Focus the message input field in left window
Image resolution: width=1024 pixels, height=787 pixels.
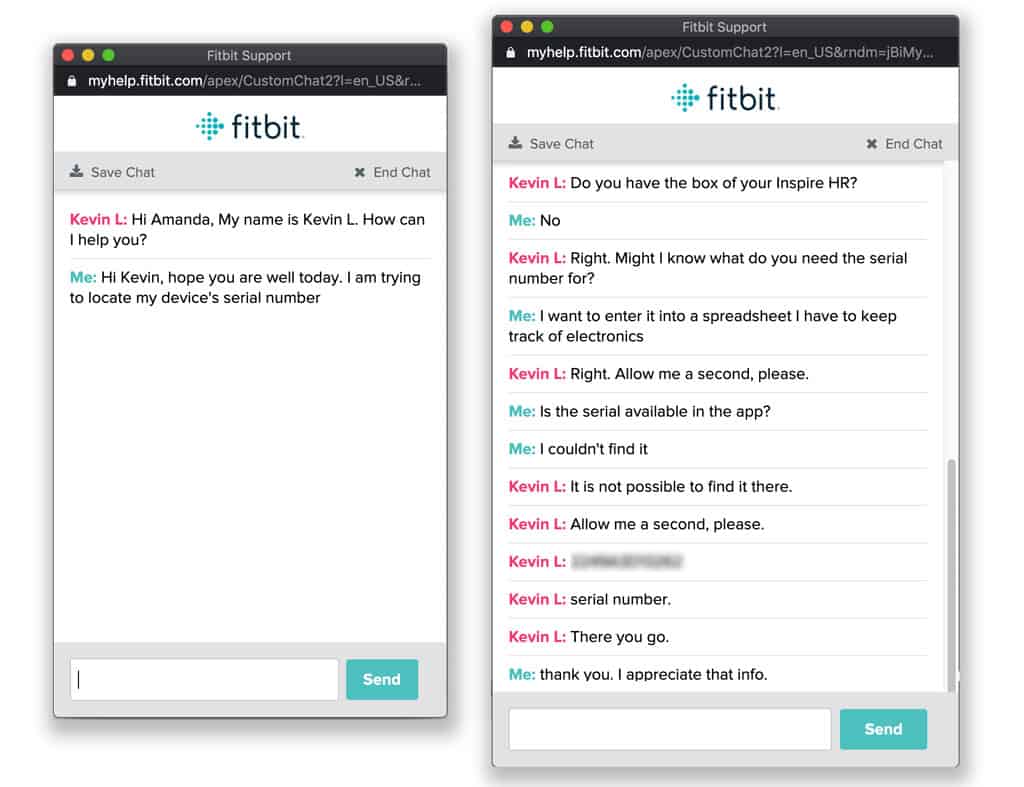pos(204,680)
